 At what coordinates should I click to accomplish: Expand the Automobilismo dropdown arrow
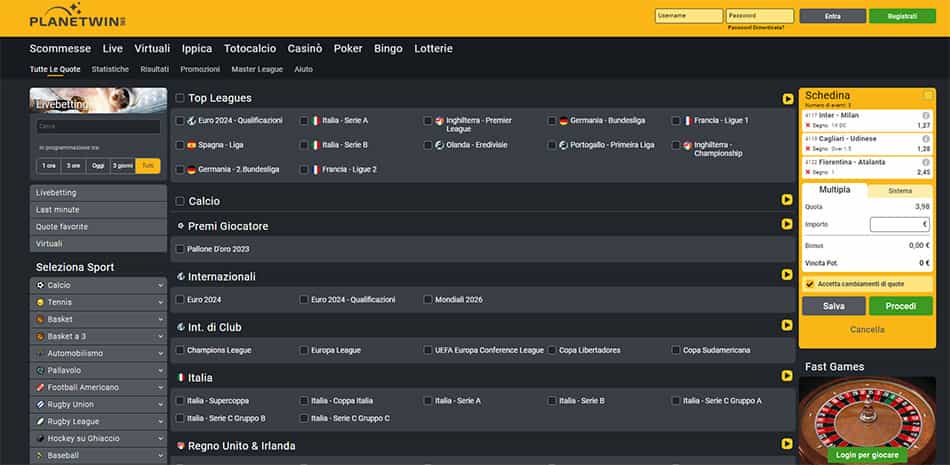pos(161,353)
